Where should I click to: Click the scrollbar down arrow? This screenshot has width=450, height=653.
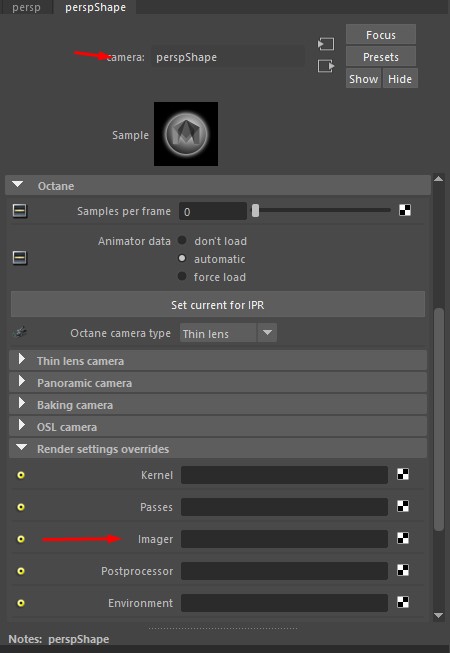(438, 615)
